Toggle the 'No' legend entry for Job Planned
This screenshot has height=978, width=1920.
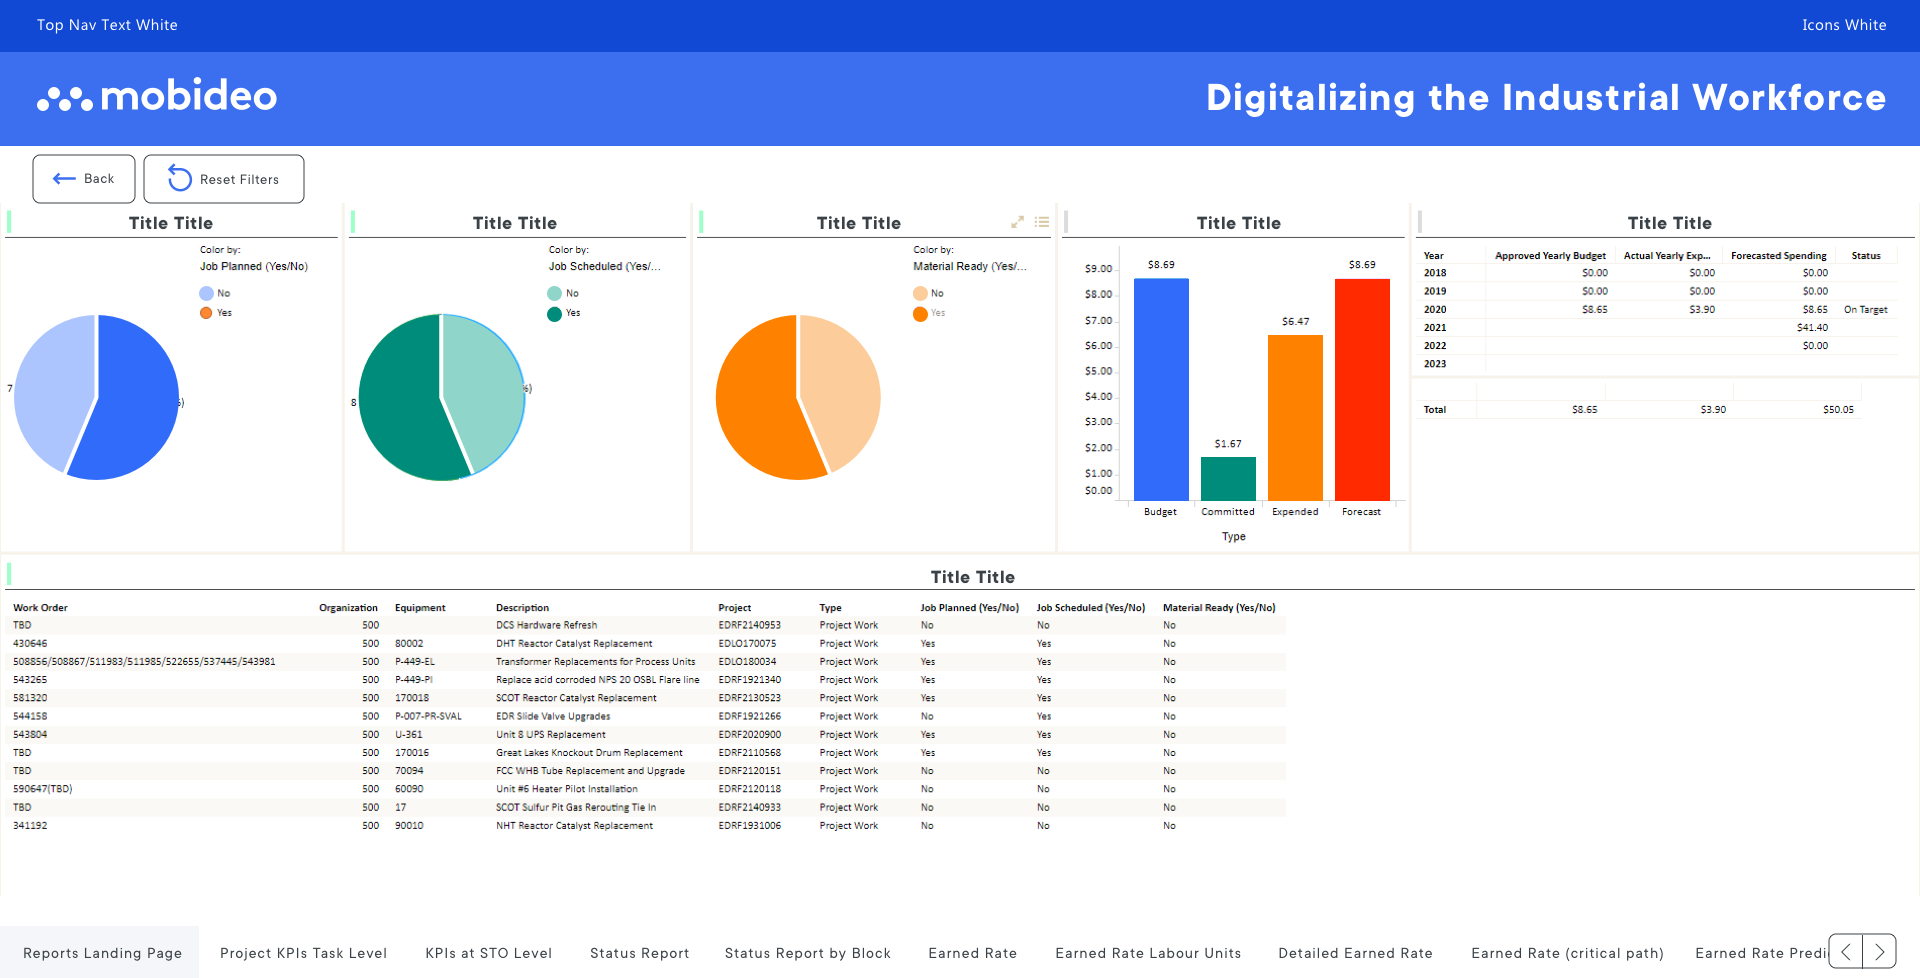[x=216, y=293]
